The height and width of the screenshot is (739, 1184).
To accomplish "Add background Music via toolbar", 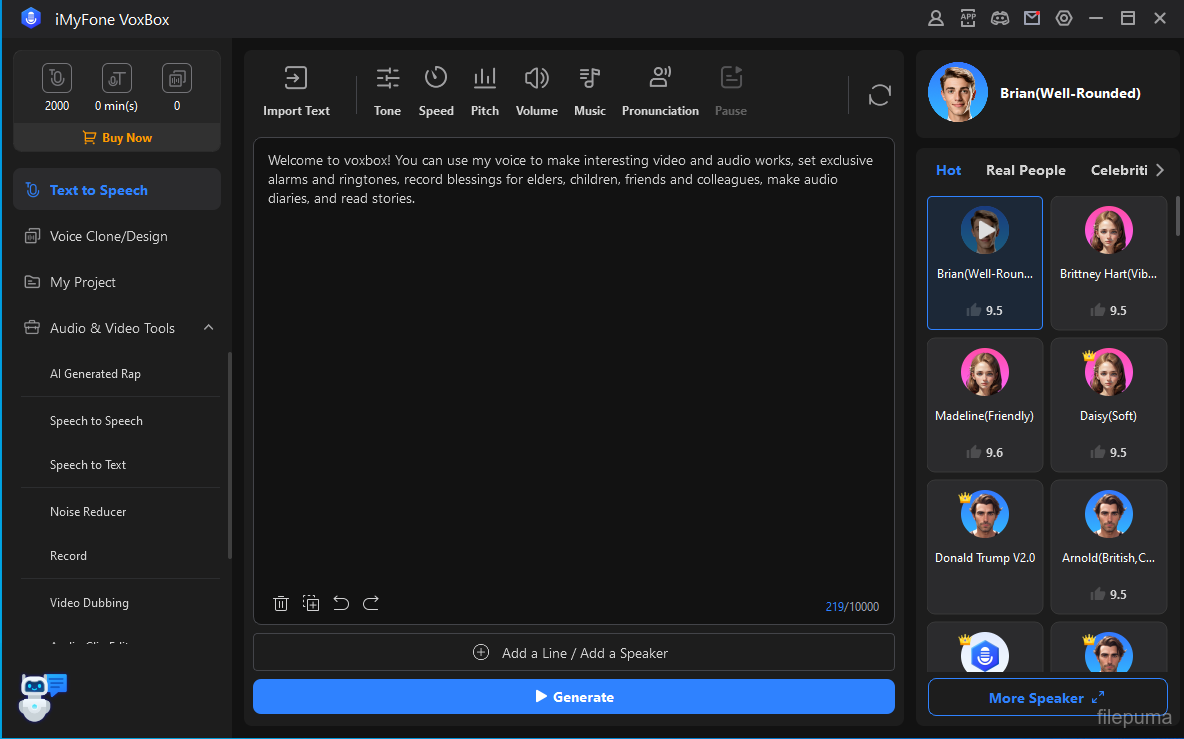I will click(x=590, y=91).
